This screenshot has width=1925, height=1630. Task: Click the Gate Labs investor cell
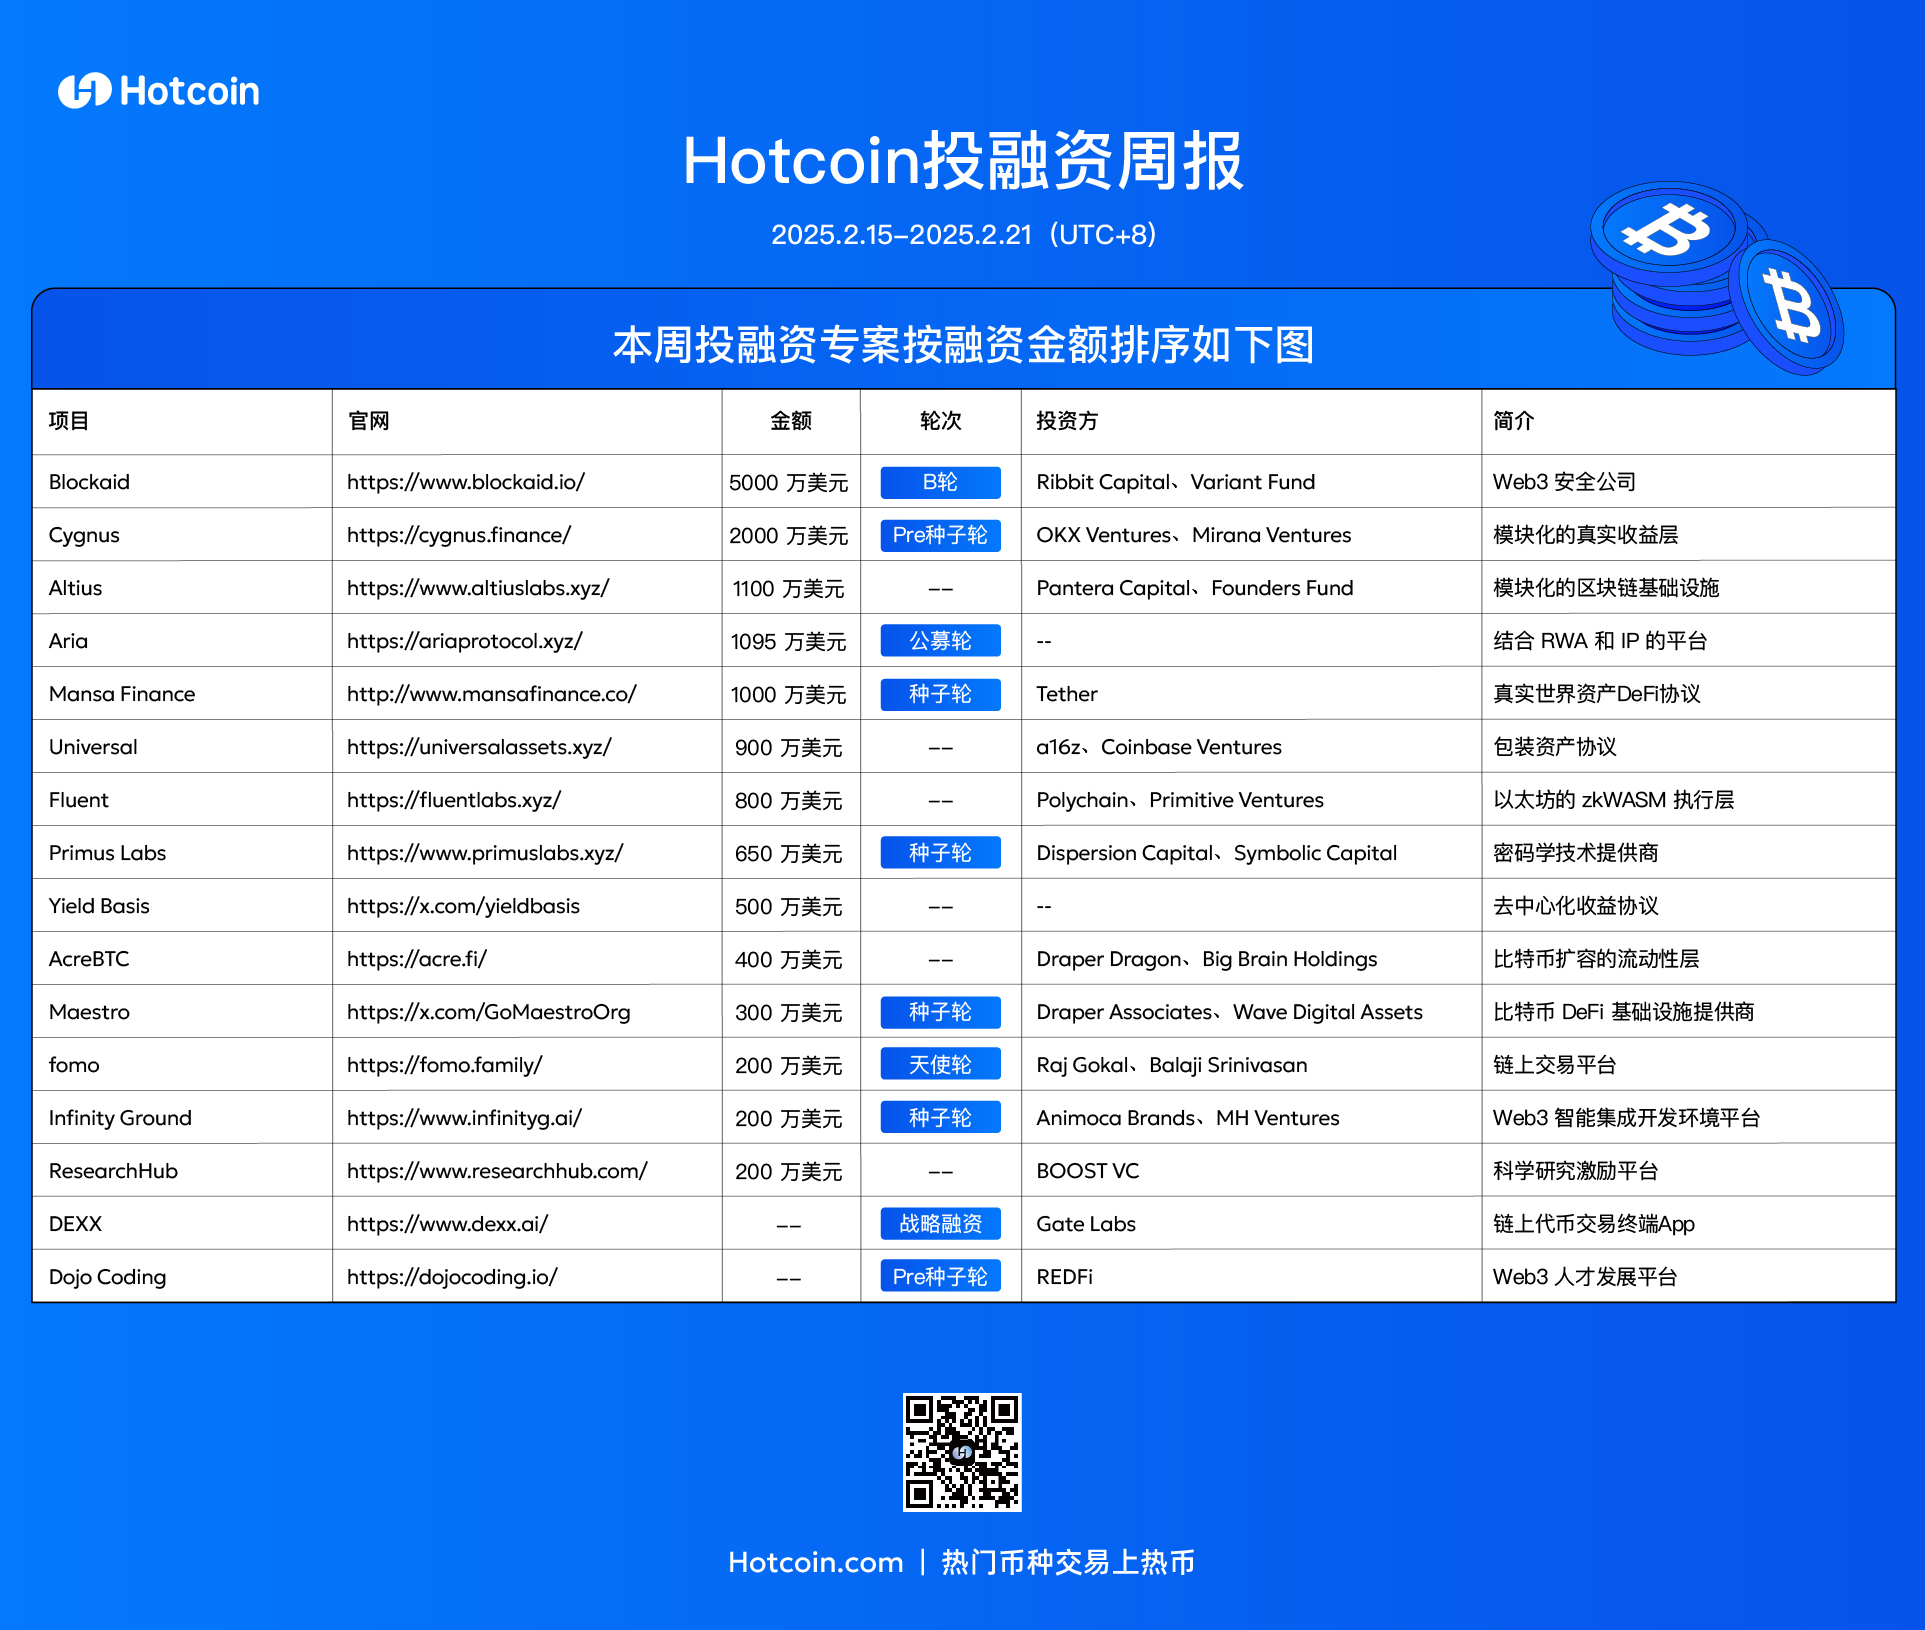pos(1086,1224)
